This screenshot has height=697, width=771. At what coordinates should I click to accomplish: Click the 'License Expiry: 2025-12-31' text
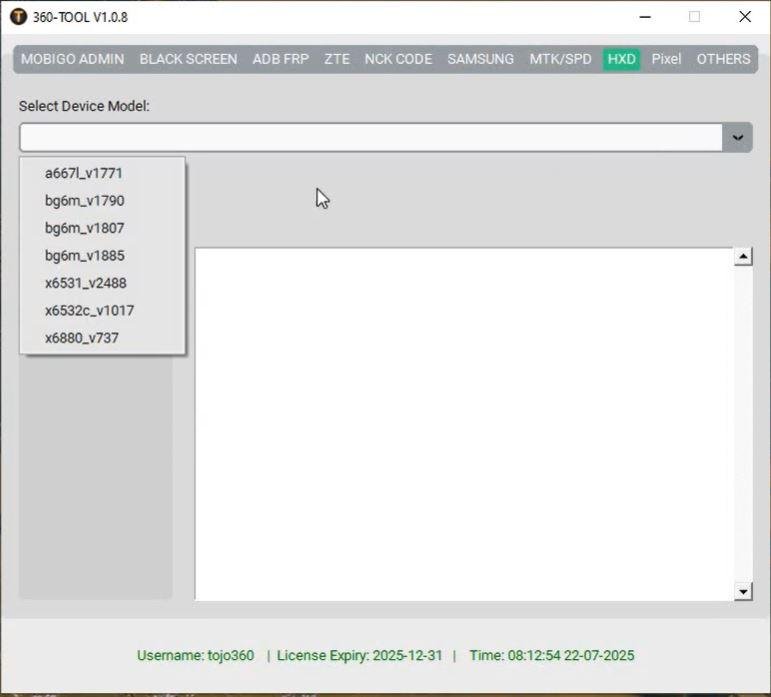[x=359, y=656]
